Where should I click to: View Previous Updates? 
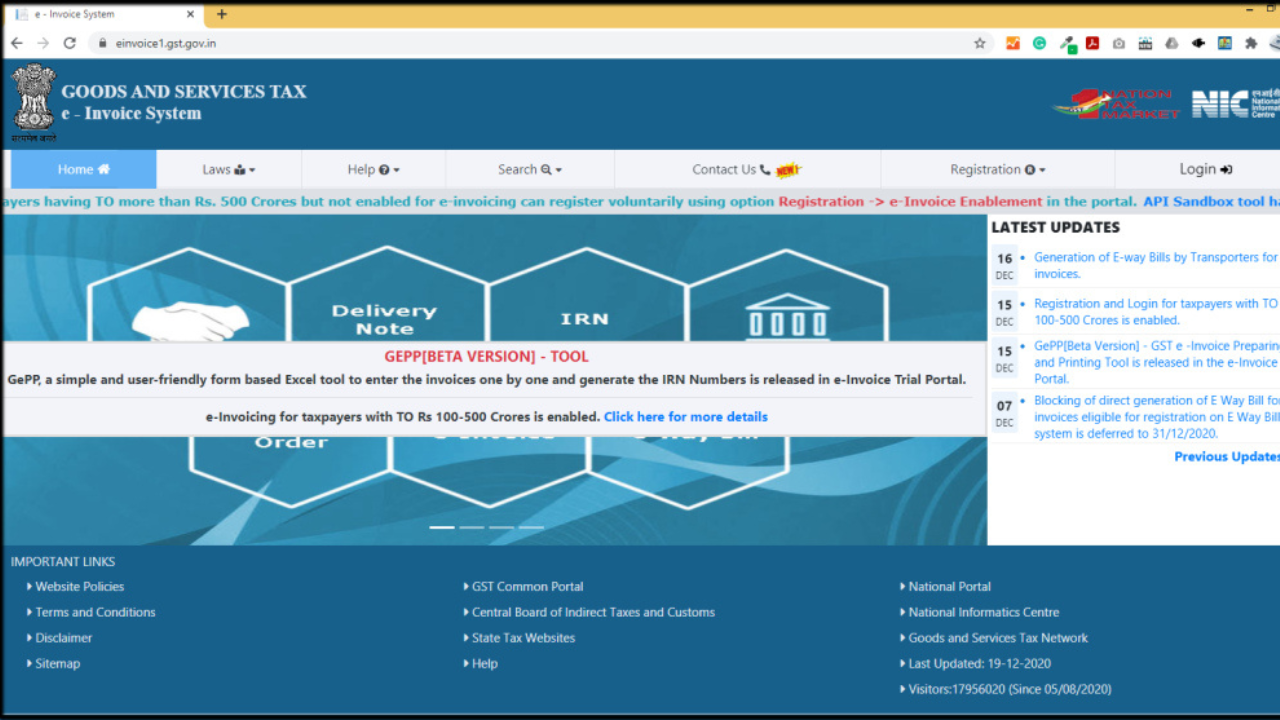click(1227, 457)
